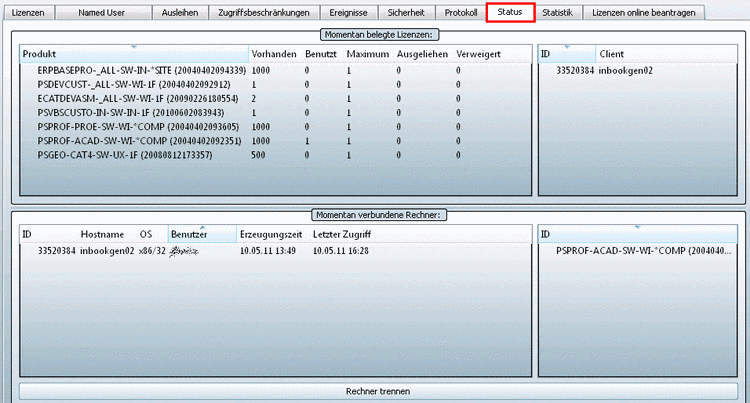Select PSPROF-ACAD-SW-WI-*COMP in the licenses table
The width and height of the screenshot is (750, 403).
(x=276, y=141)
